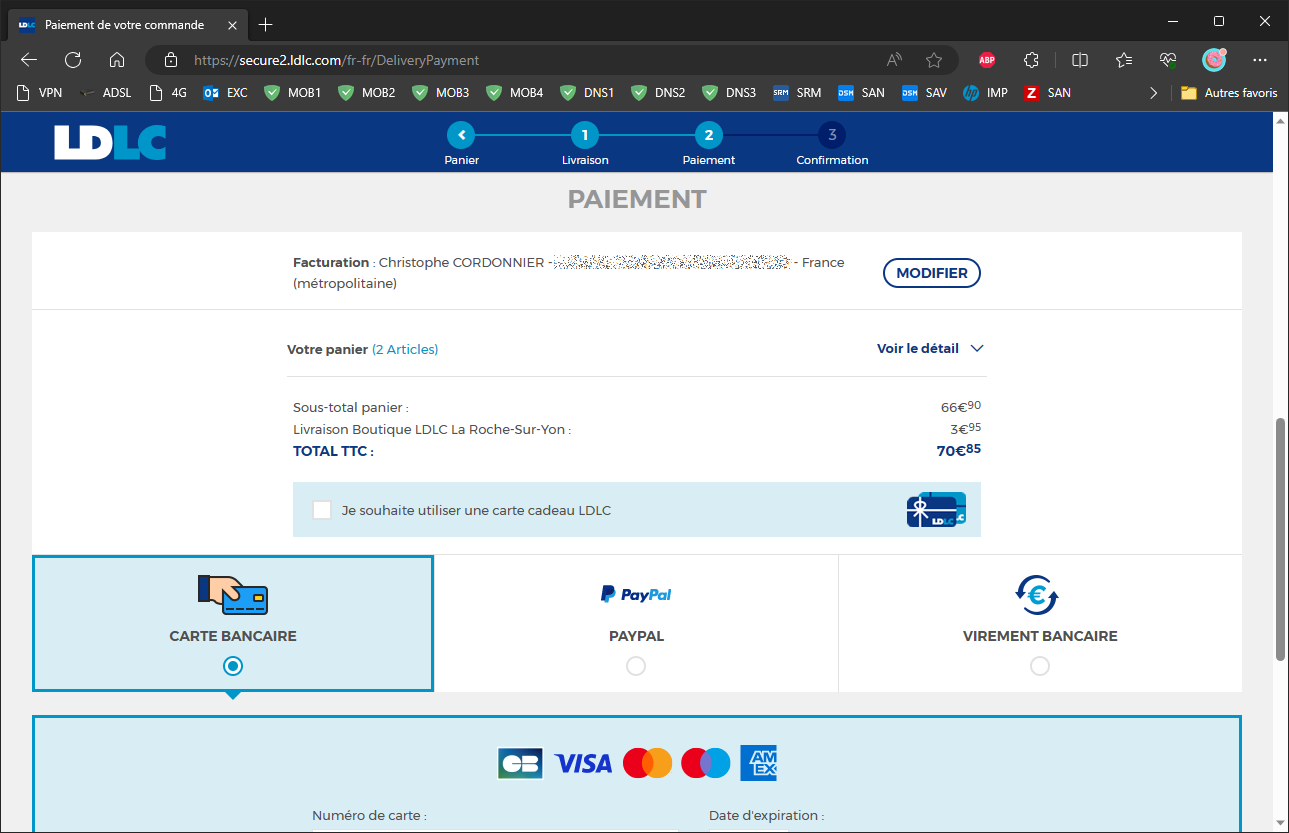This screenshot has height=833, width=1289.
Task: Open SAV bookmark
Action: point(924,93)
